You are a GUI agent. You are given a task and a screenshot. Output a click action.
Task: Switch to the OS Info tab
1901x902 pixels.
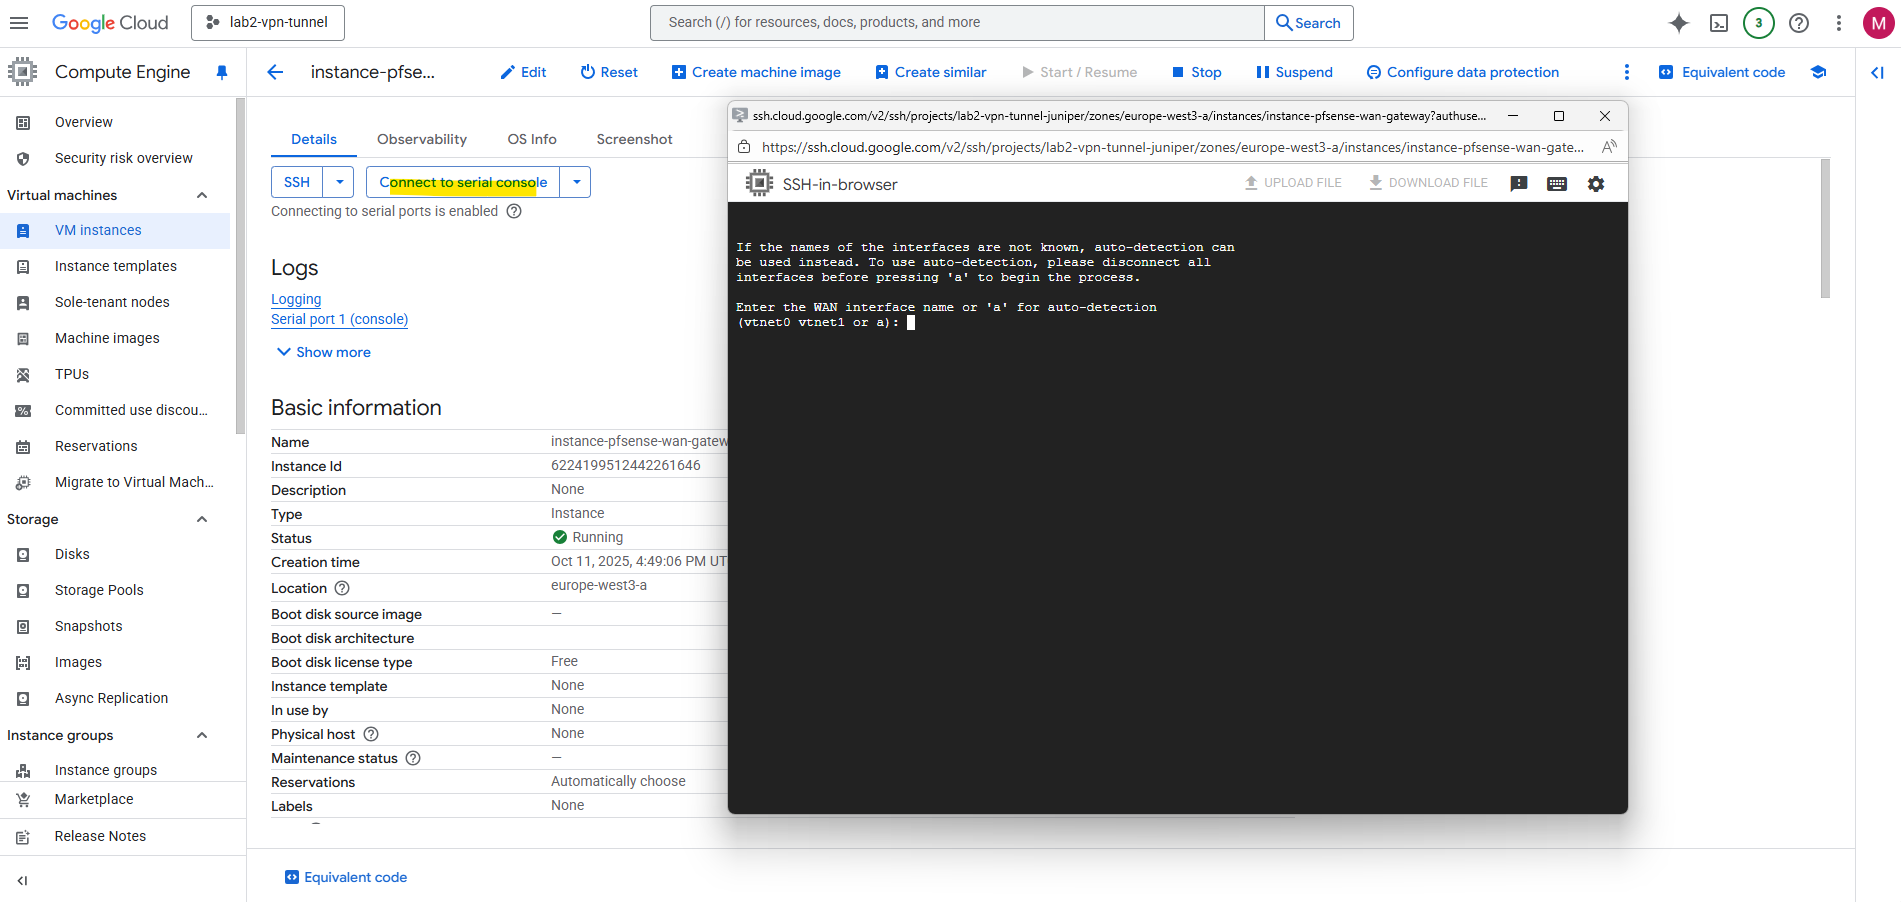tap(531, 139)
